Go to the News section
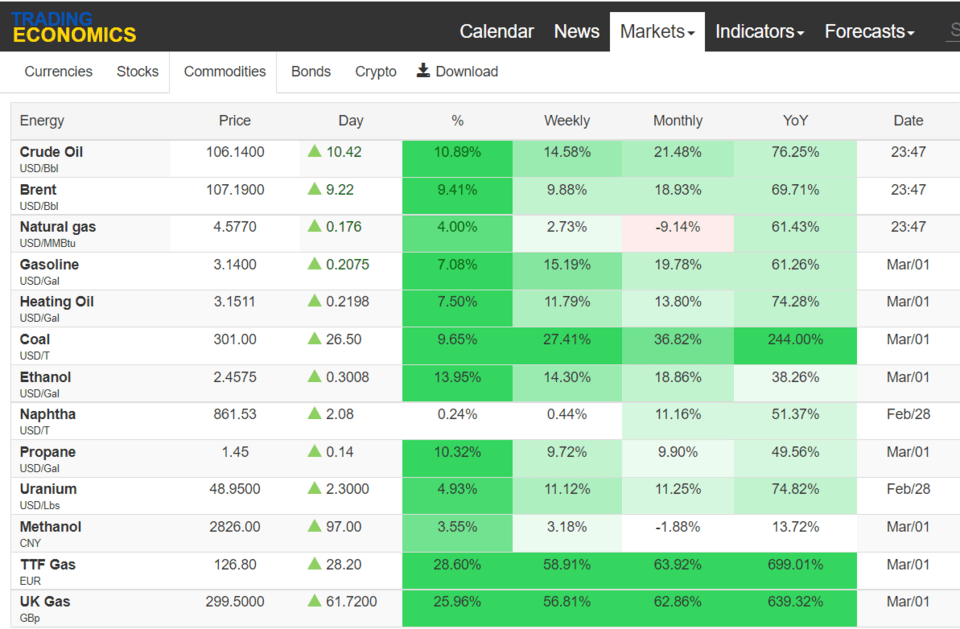 pyautogui.click(x=576, y=31)
